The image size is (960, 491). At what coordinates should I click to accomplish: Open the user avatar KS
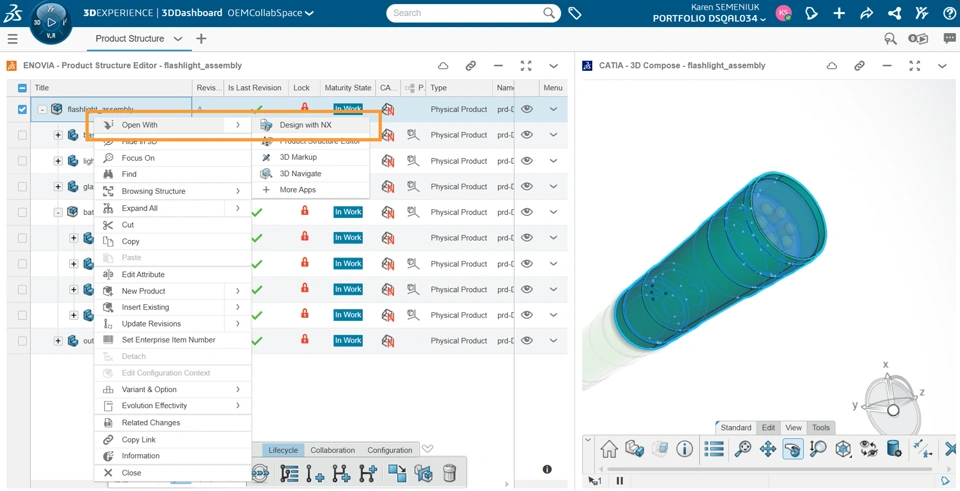(784, 13)
